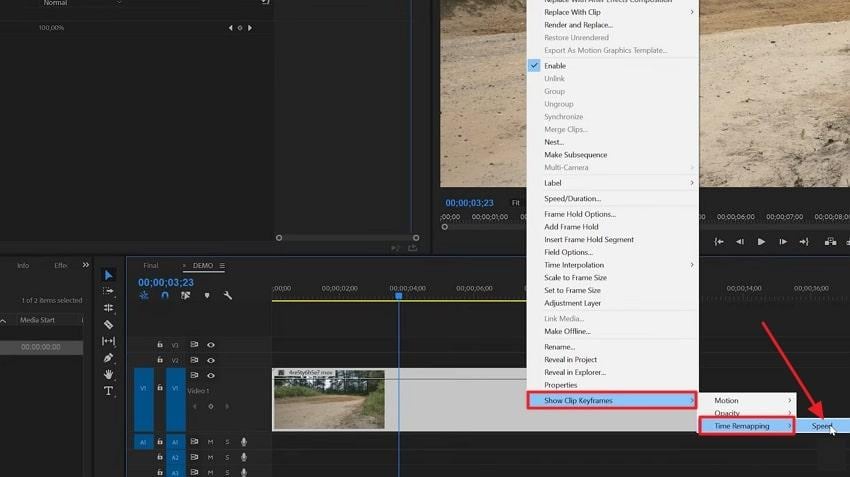Select the Pen tool

click(108, 358)
